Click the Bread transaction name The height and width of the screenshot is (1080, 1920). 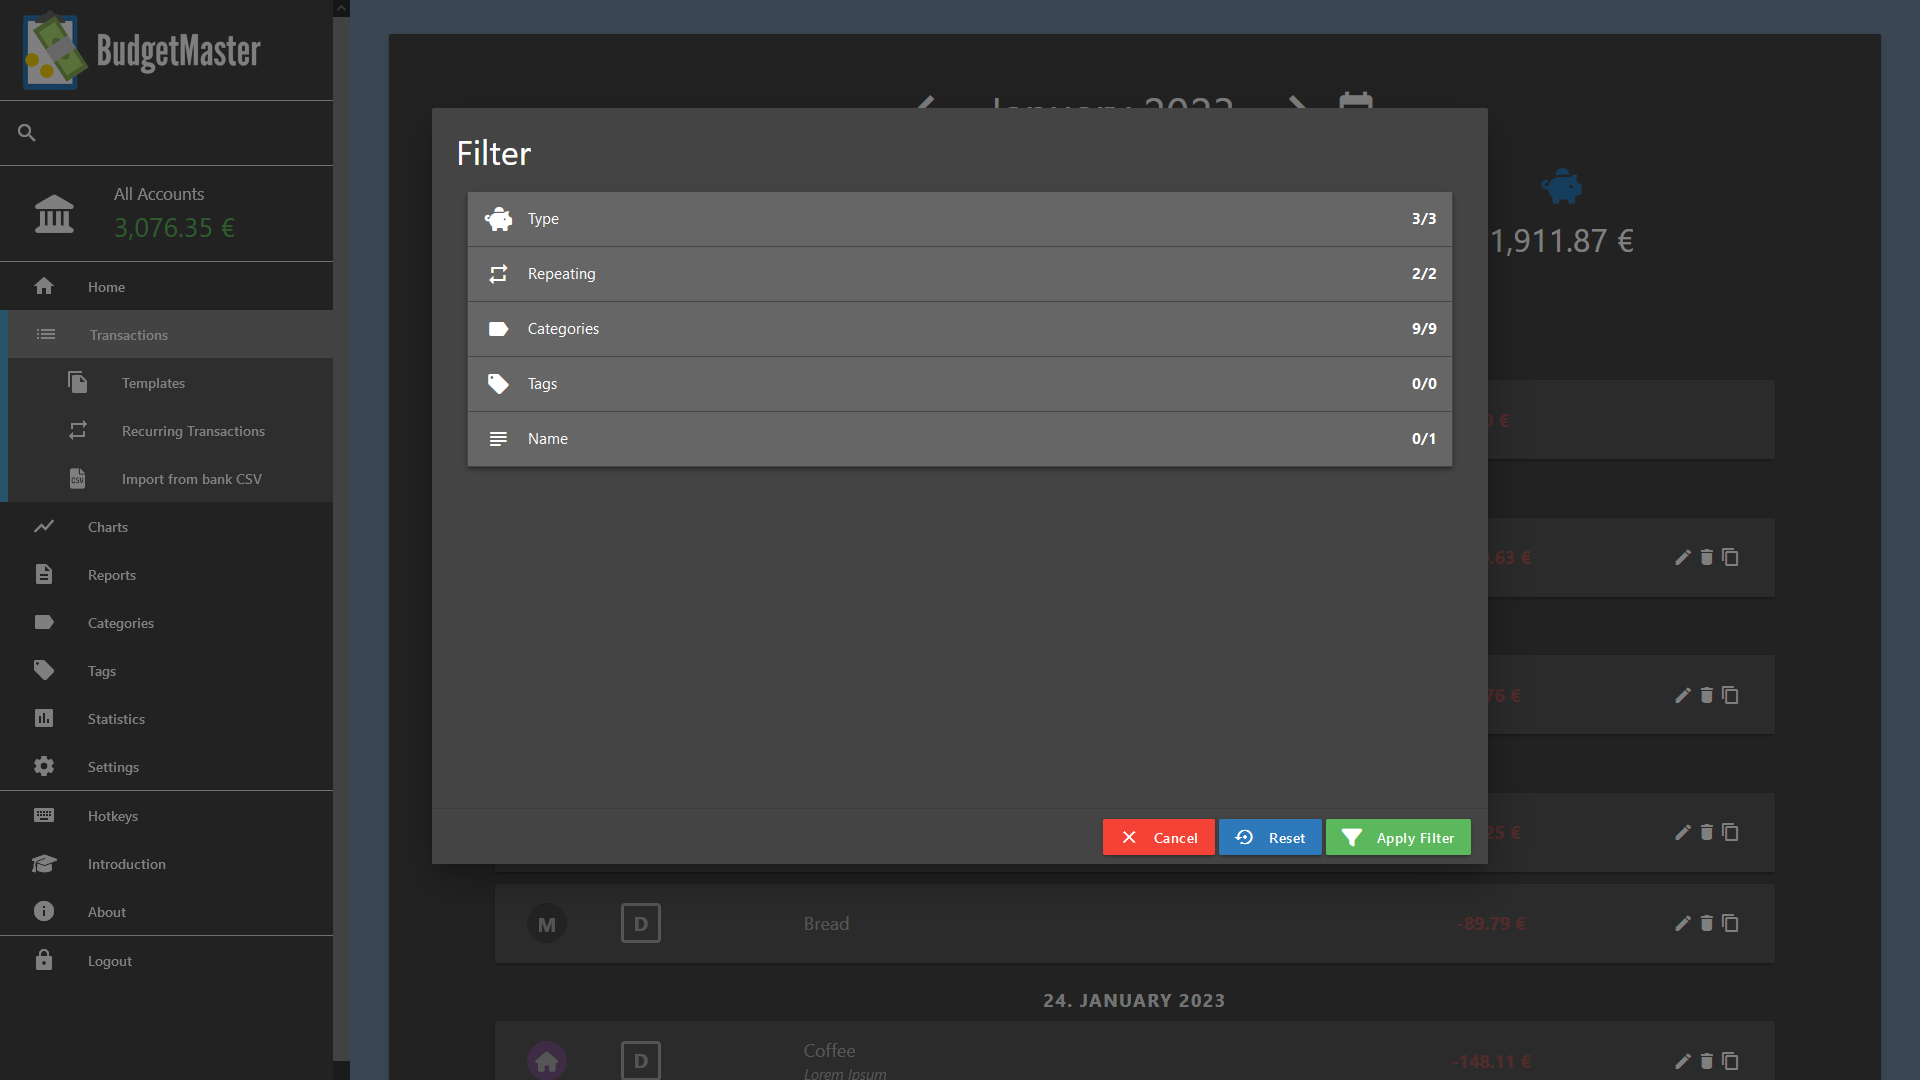point(826,924)
